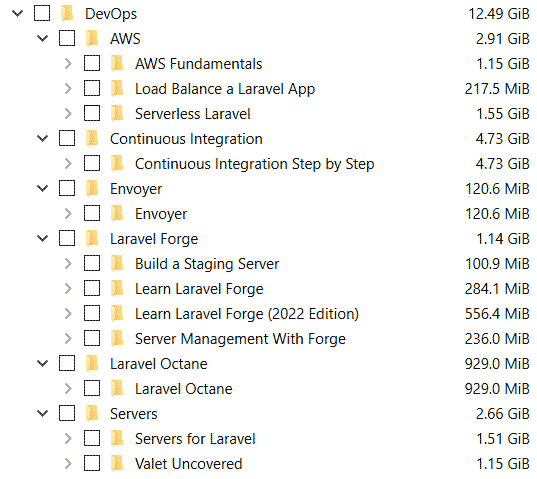The height and width of the screenshot is (479, 537).
Task: Check the AWS Fundamentals checkbox
Action: click(x=92, y=63)
